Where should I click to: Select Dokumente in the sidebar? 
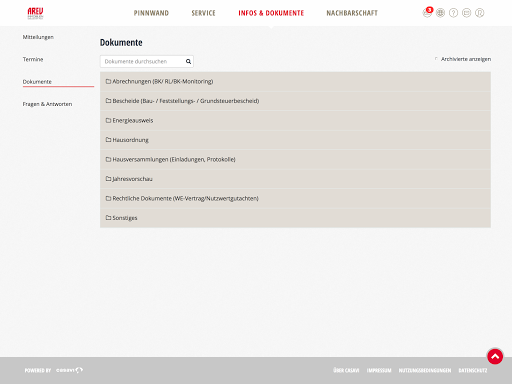point(37,82)
